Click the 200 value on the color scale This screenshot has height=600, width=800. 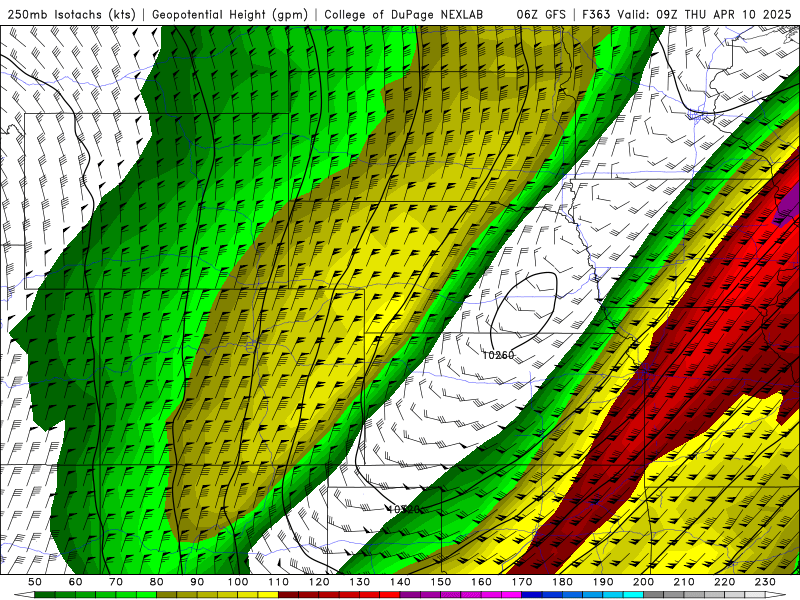coord(643,582)
